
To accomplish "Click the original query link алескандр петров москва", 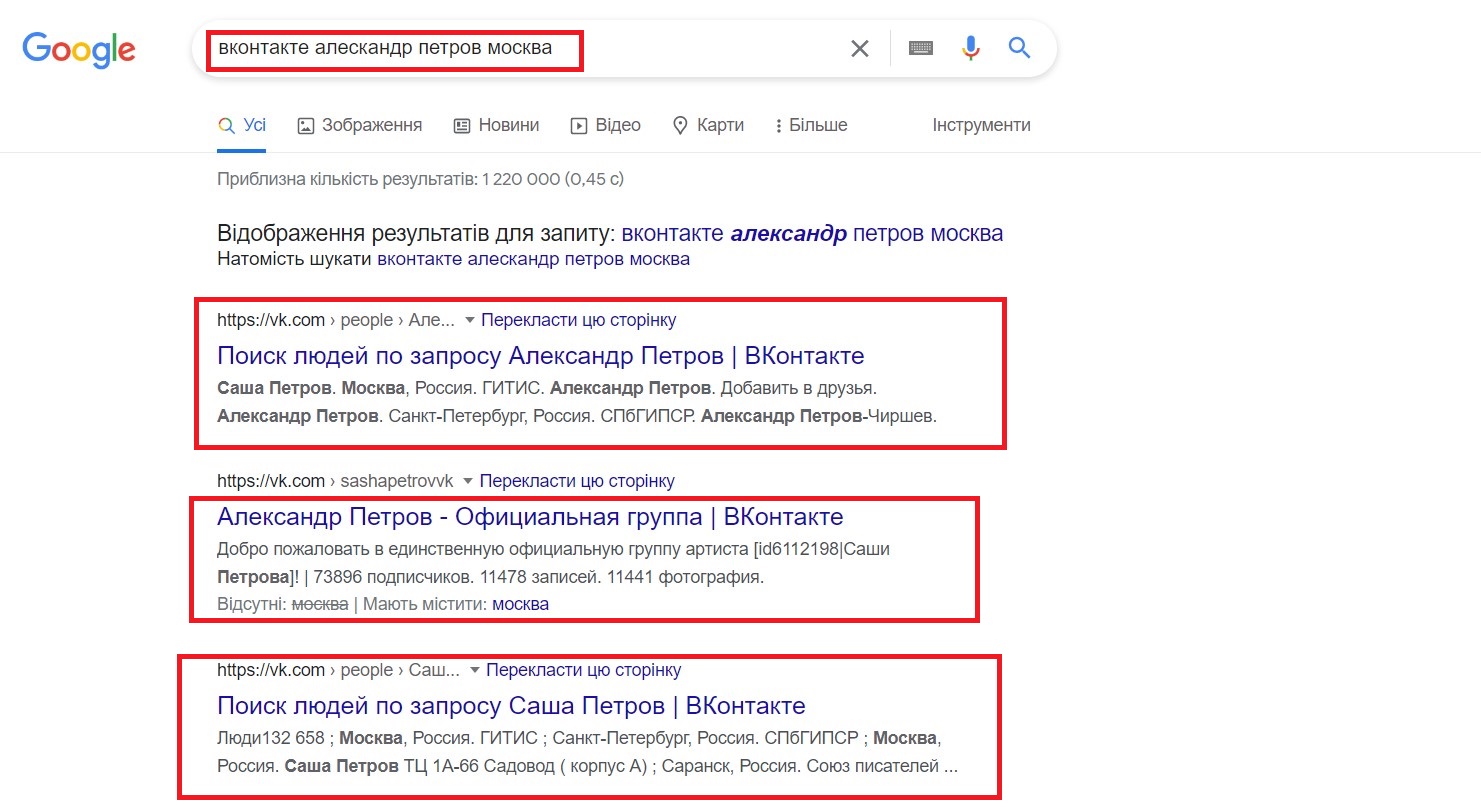I will pyautogui.click(x=533, y=259).
